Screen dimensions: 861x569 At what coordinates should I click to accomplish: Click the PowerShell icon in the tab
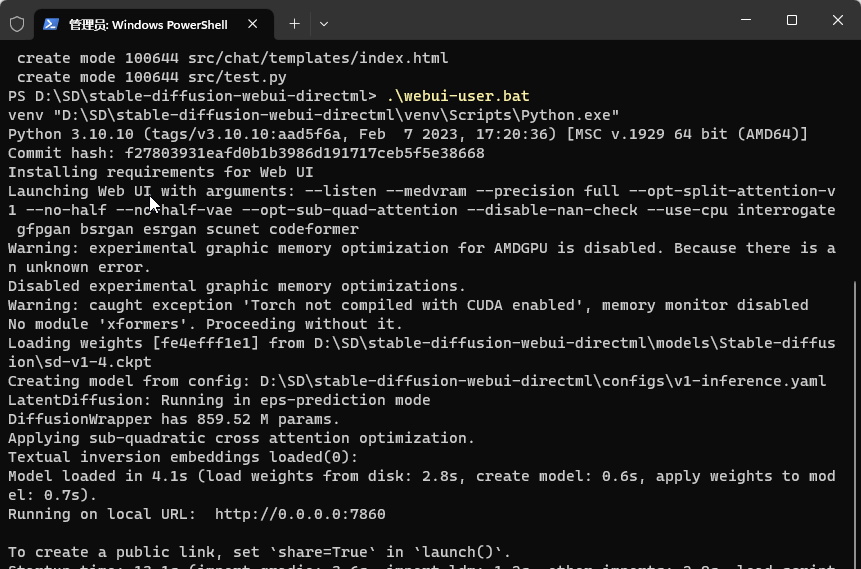coord(51,24)
